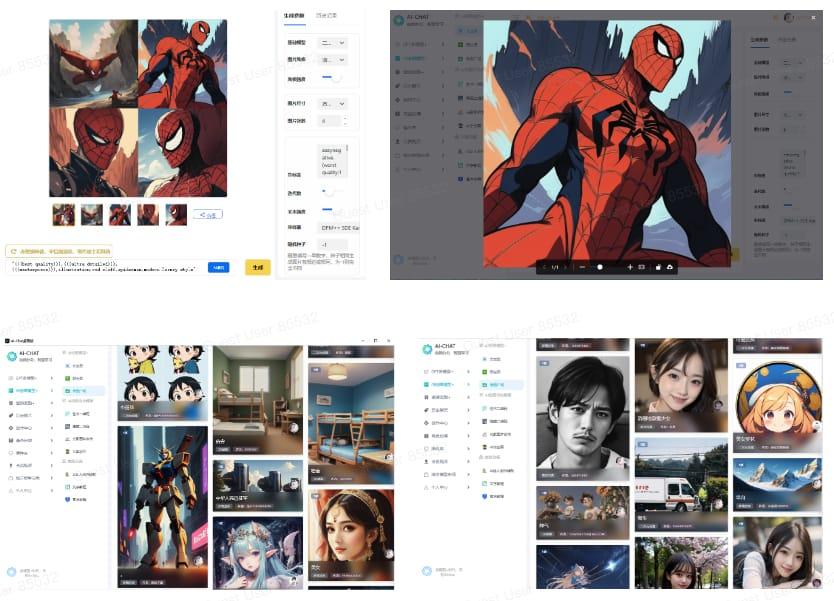Expand chevron beside highlighted sidebar item, bottom-left window
The width and height of the screenshot is (834, 601).
tap(52, 390)
